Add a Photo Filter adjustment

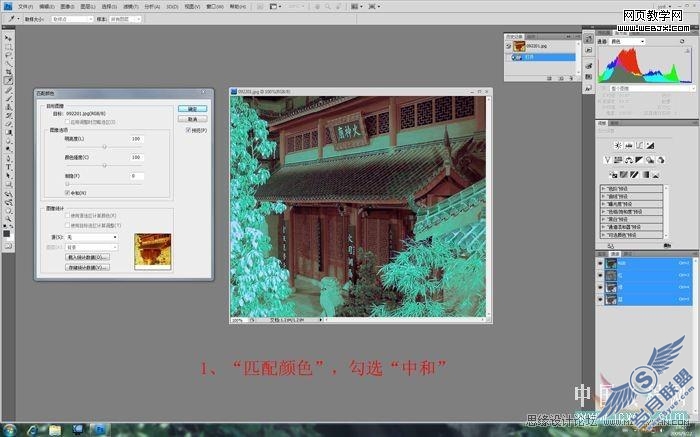point(650,160)
